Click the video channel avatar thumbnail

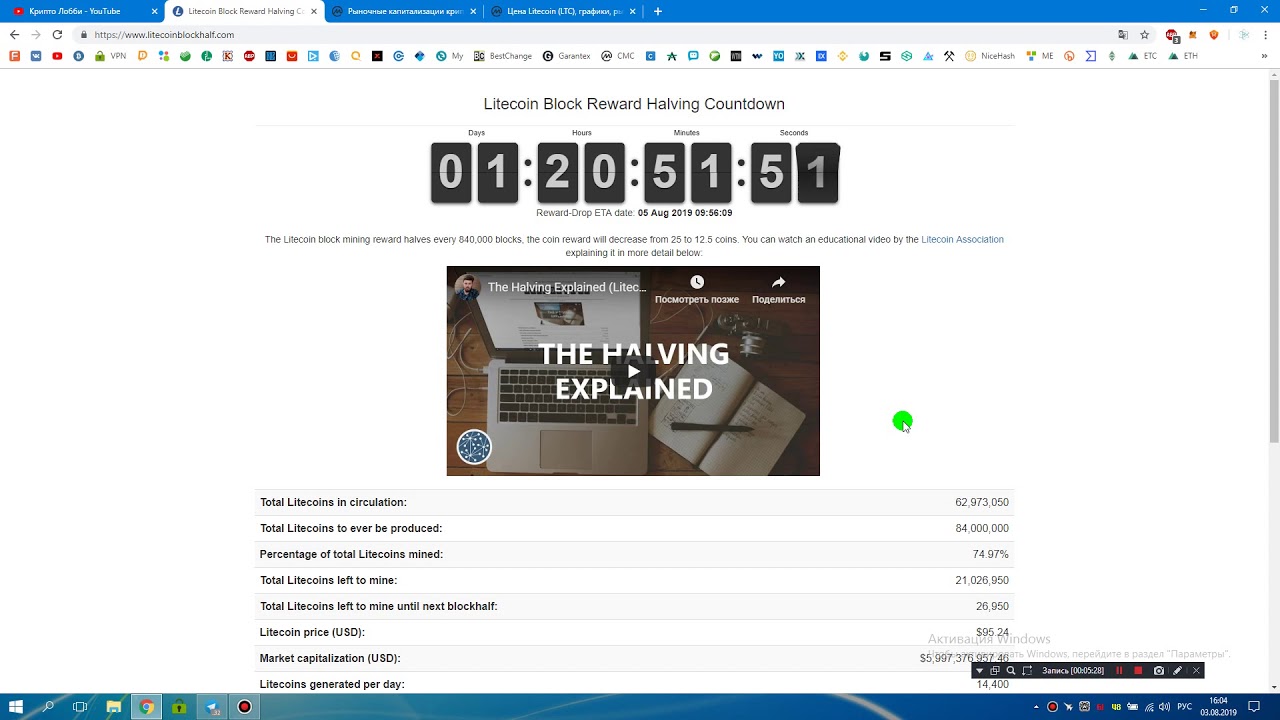pyautogui.click(x=466, y=287)
